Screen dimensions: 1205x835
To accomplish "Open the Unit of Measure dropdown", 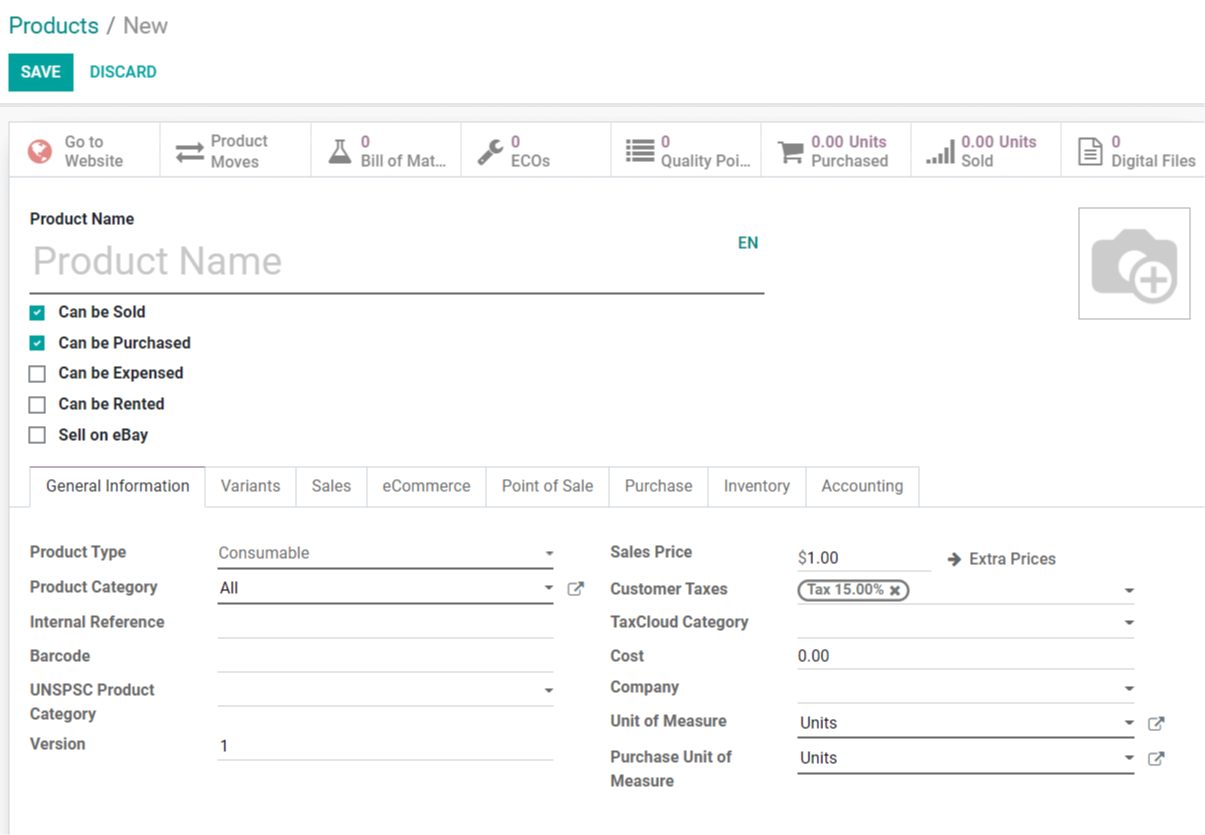I will 1128,723.
